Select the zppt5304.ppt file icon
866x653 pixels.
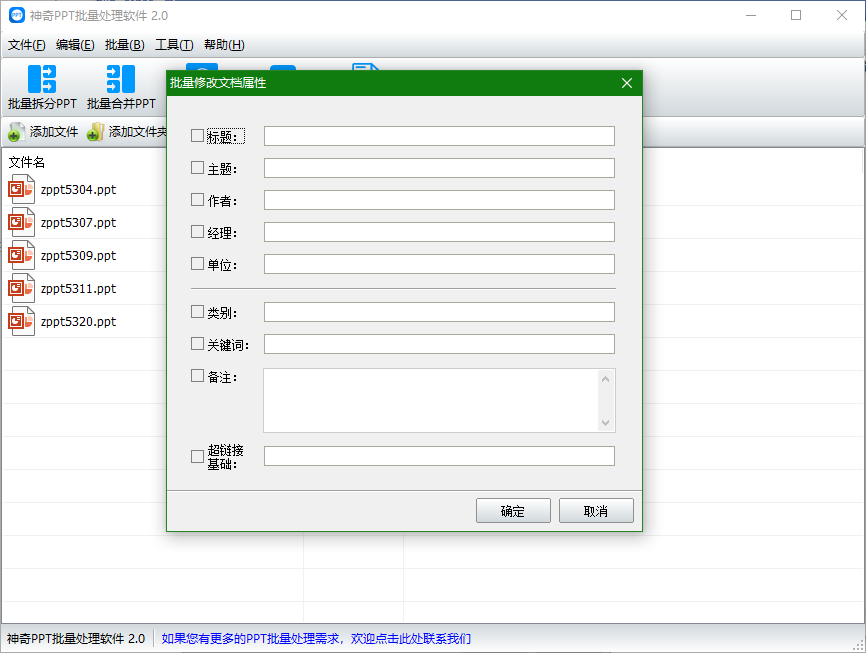(x=22, y=190)
